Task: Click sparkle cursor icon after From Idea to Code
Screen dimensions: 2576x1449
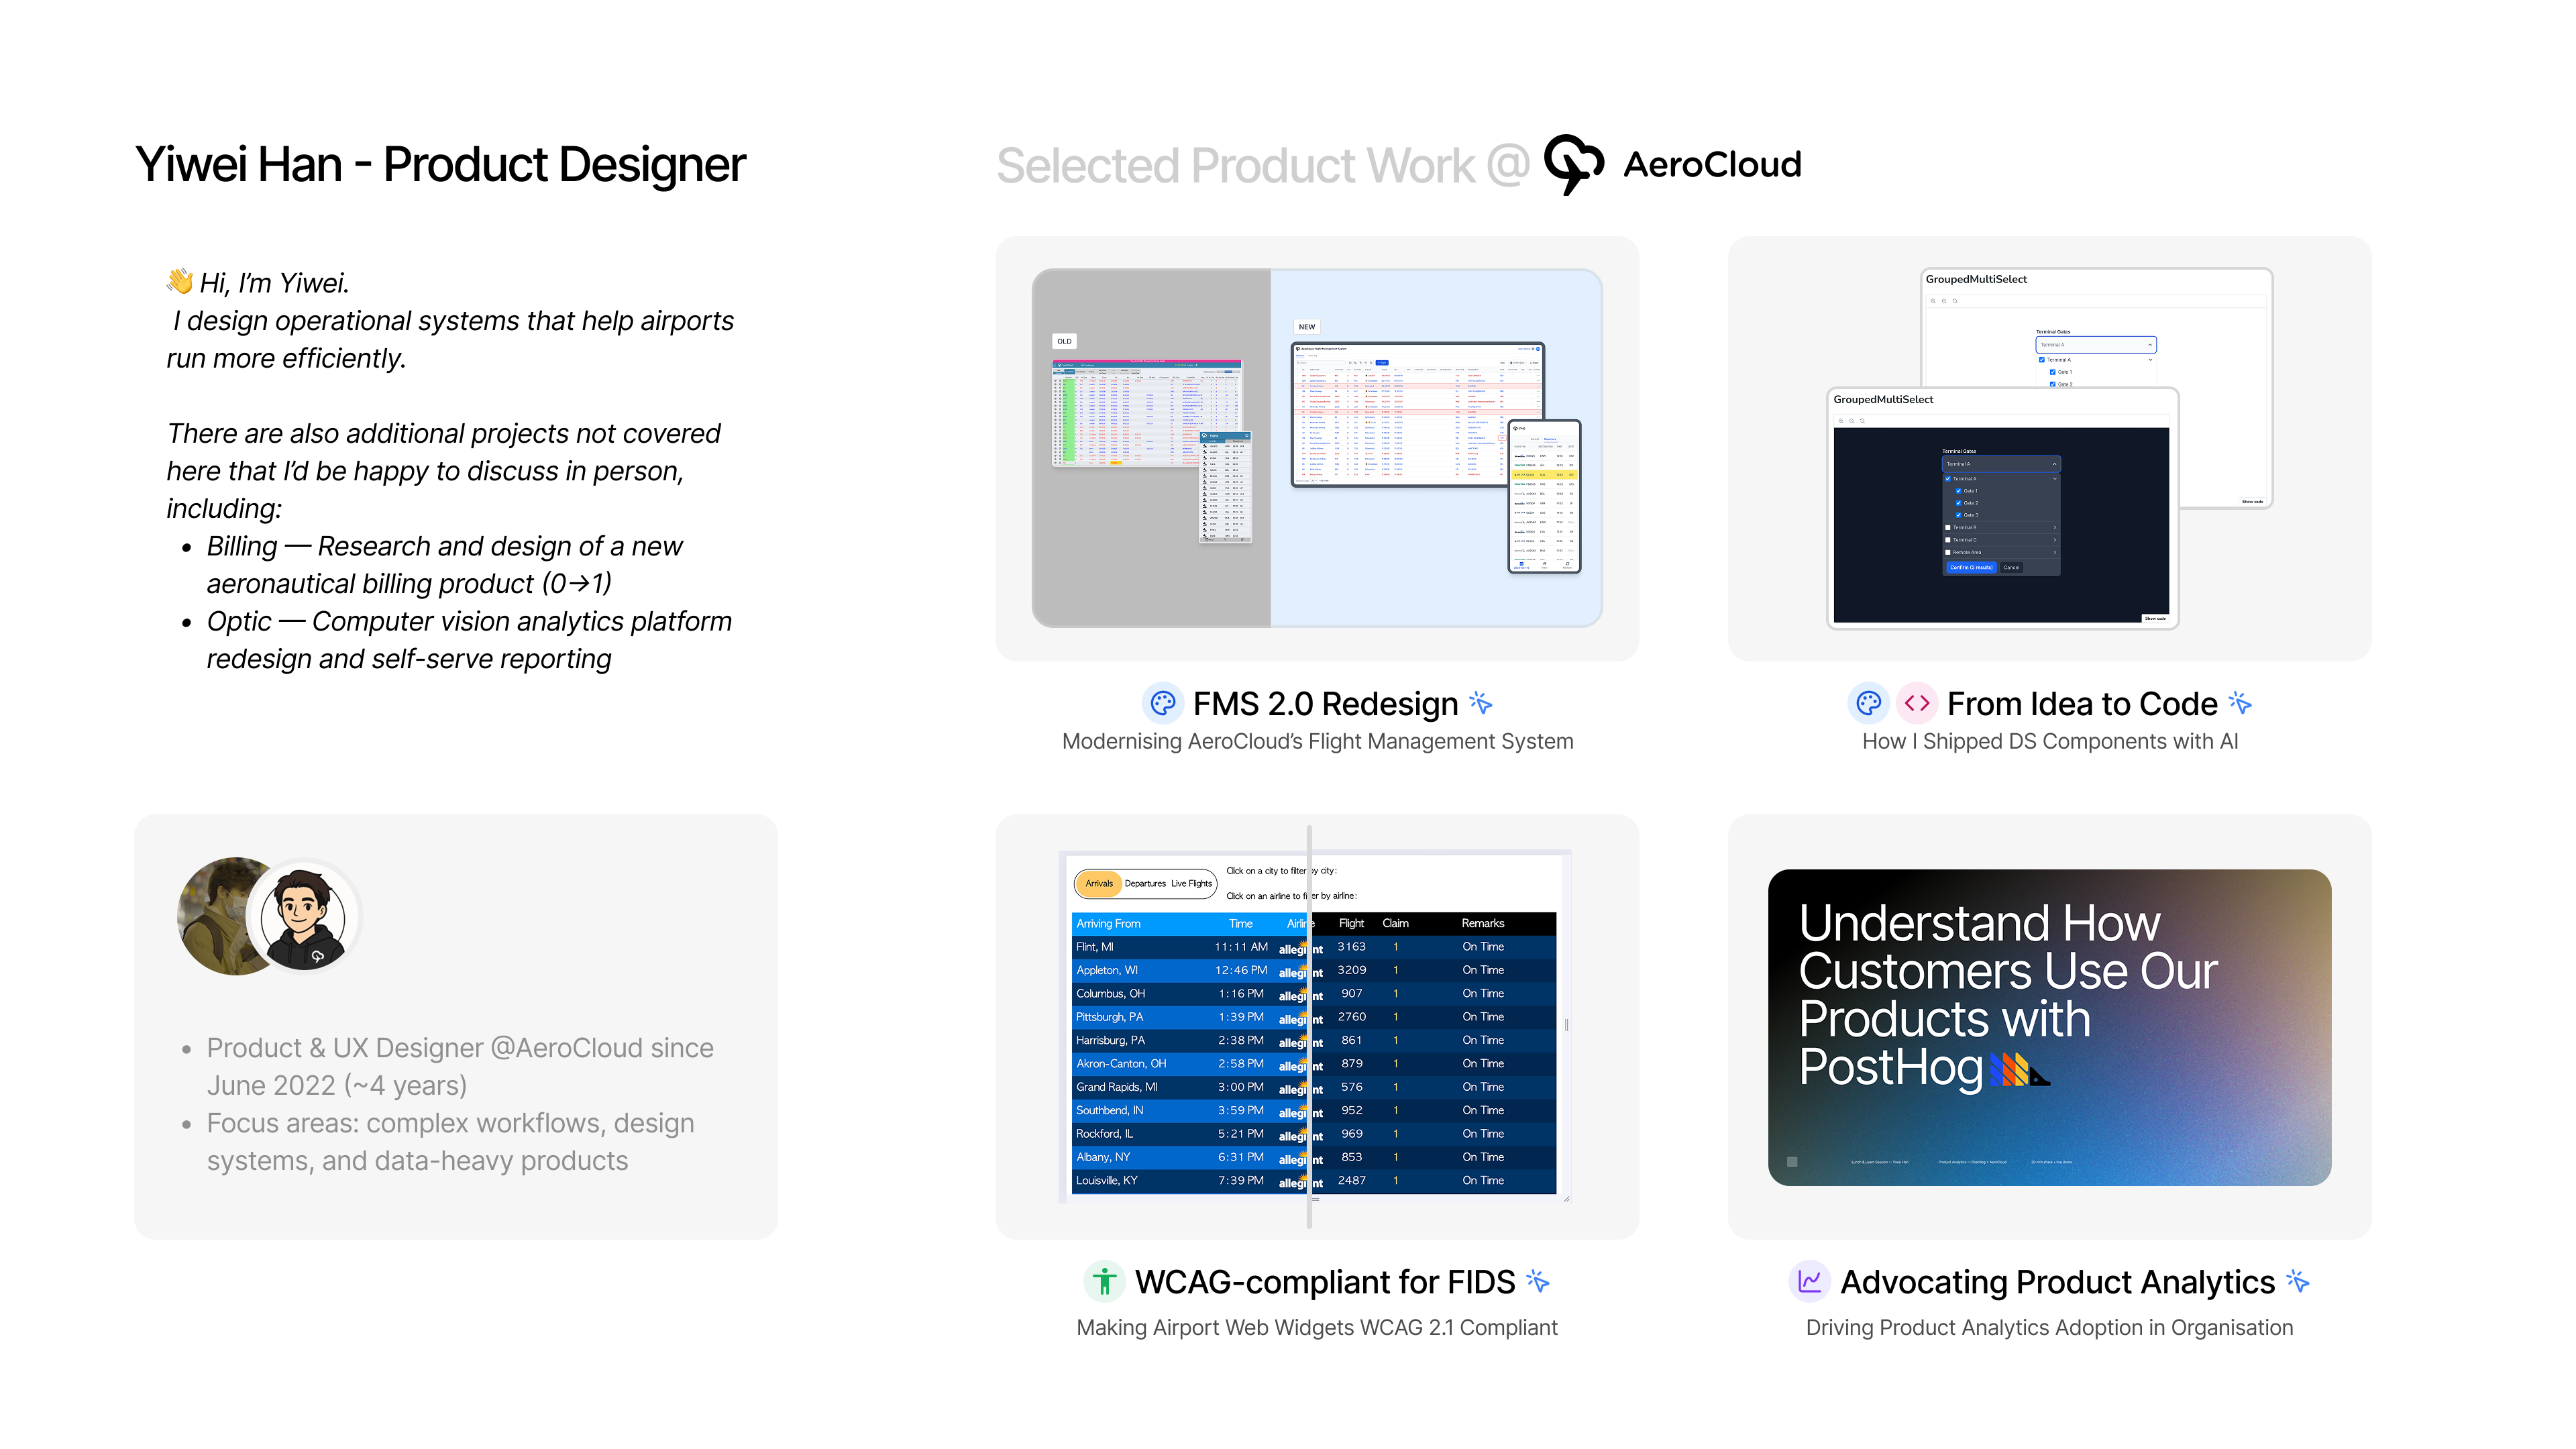Action: click(x=2241, y=704)
